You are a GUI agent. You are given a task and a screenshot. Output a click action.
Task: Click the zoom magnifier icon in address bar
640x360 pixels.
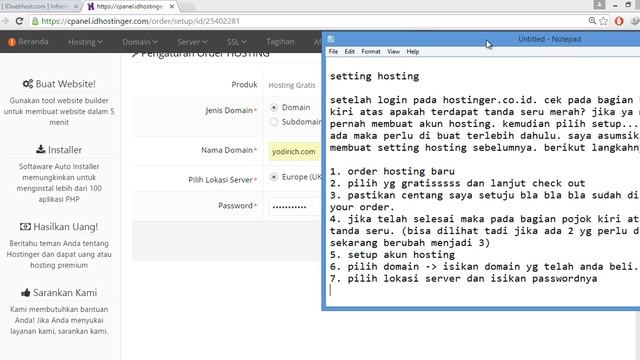pos(592,21)
